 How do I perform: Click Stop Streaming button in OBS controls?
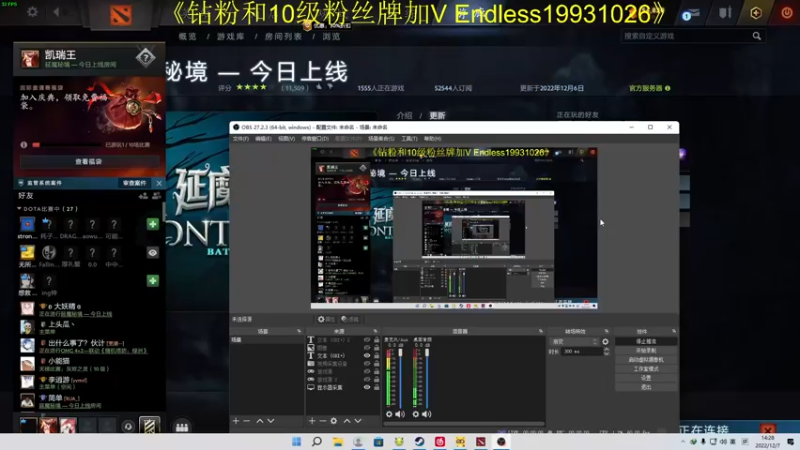646,341
